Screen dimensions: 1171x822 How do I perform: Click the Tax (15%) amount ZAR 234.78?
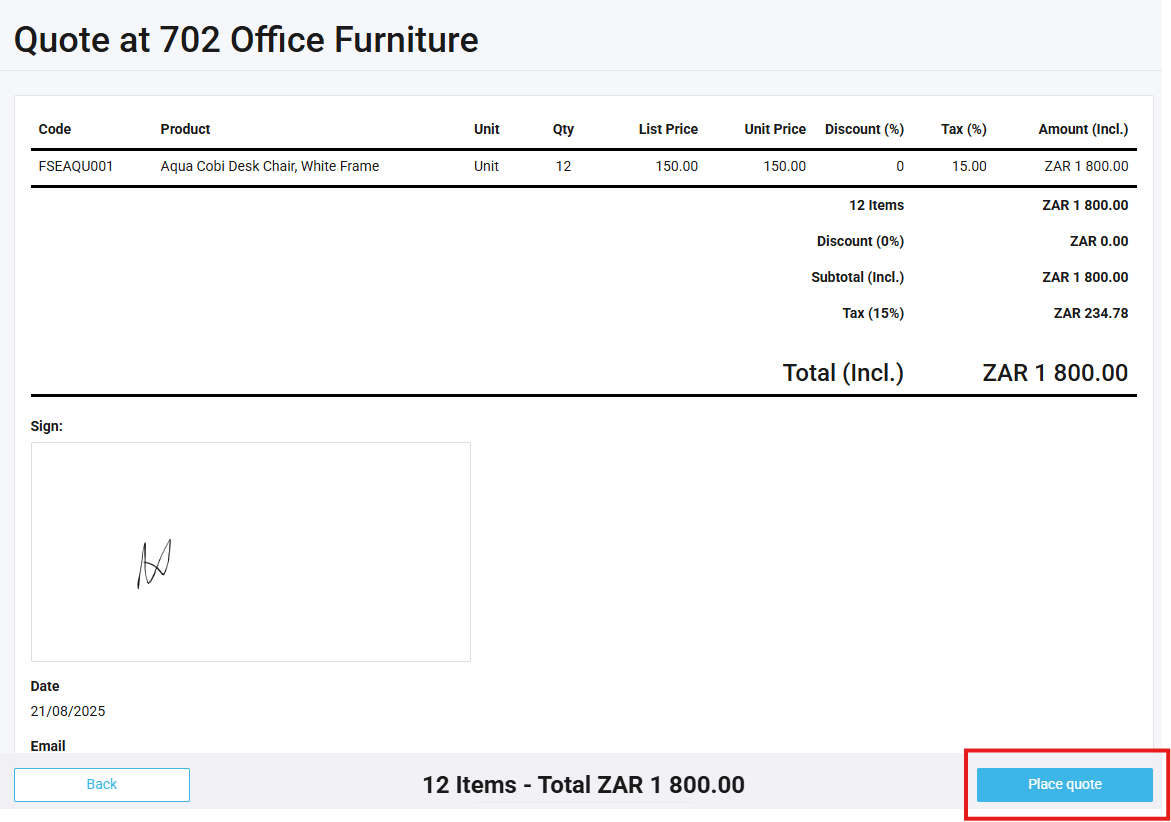pos(1091,313)
